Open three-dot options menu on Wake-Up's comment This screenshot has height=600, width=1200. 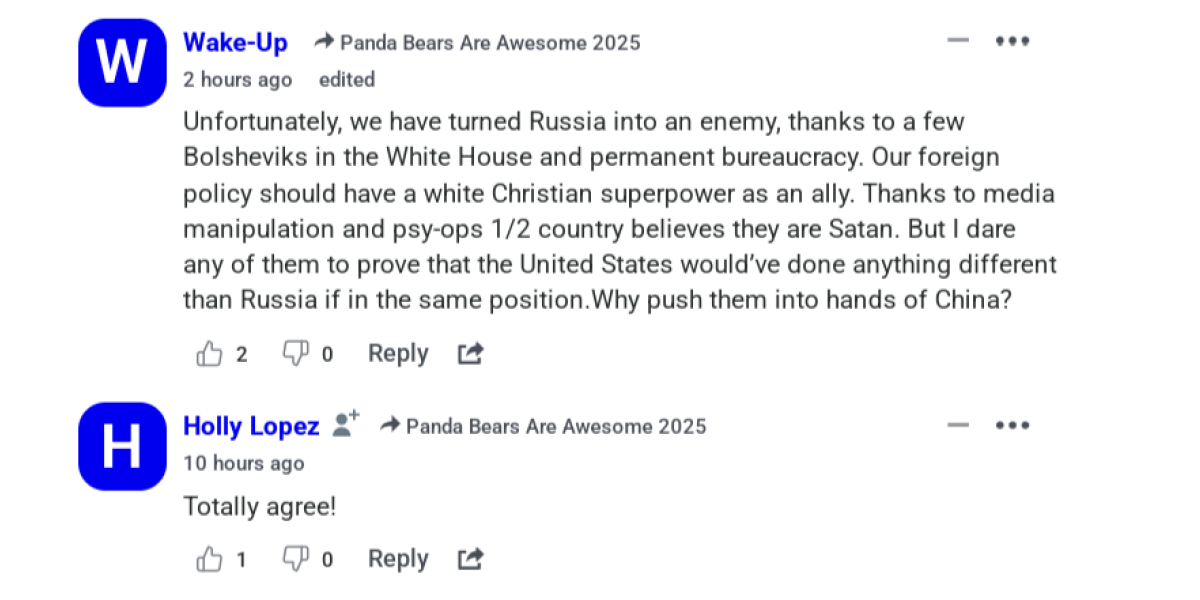click(1013, 41)
